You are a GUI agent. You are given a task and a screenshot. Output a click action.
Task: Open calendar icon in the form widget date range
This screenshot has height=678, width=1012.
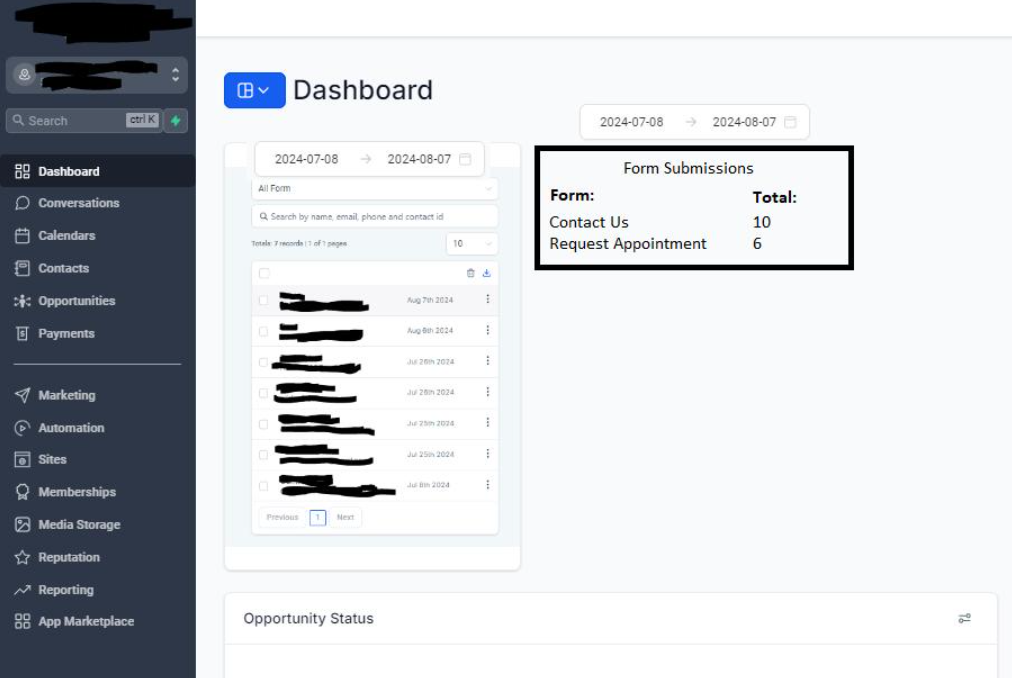tap(465, 159)
